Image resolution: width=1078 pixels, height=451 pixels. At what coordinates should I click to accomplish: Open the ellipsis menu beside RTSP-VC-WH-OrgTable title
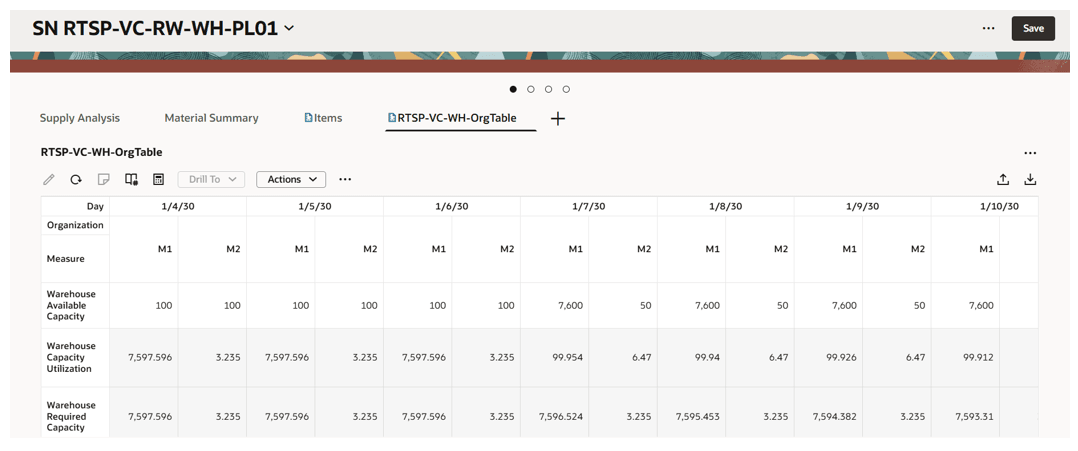1029,153
